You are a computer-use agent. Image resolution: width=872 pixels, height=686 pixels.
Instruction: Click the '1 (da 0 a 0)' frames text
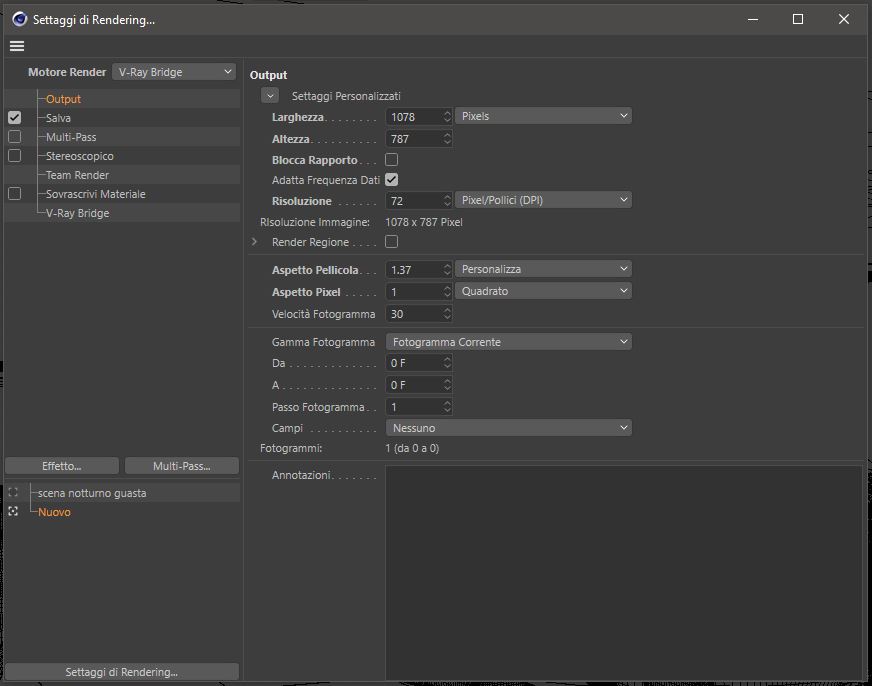pyautogui.click(x=412, y=448)
